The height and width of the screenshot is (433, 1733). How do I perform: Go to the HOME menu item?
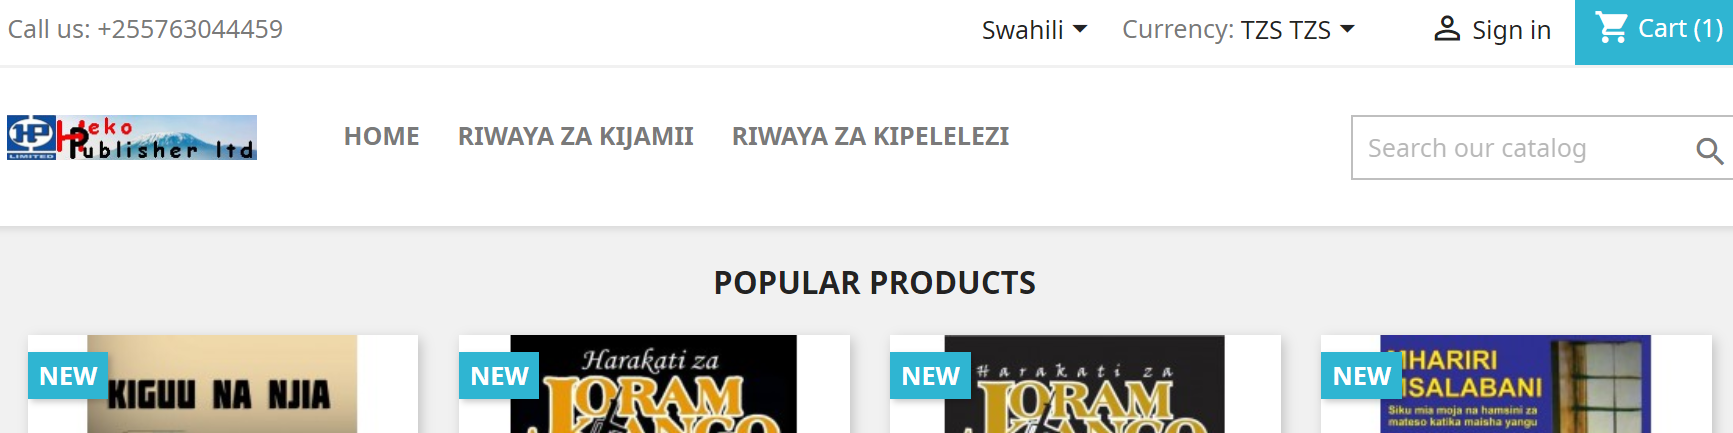[382, 136]
